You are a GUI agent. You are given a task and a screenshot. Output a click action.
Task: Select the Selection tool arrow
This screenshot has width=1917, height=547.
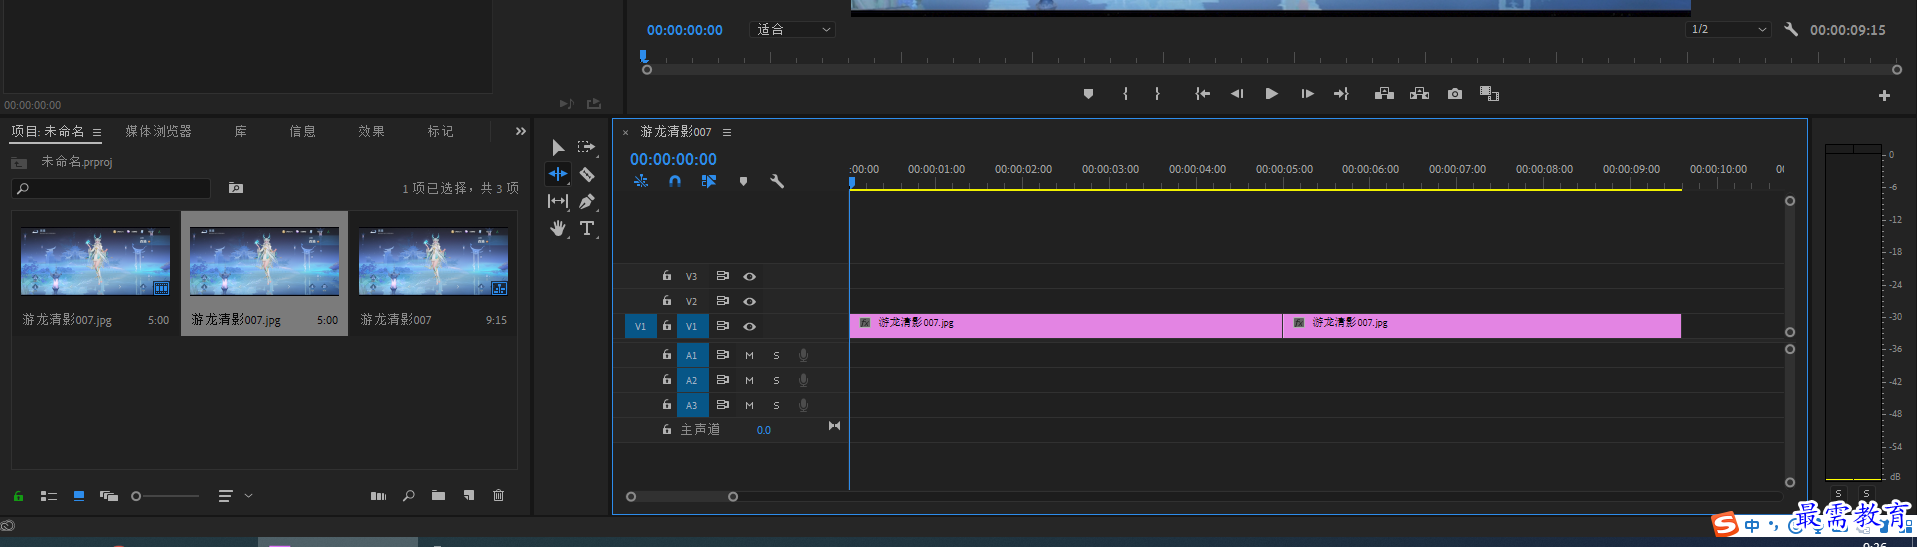tap(558, 147)
